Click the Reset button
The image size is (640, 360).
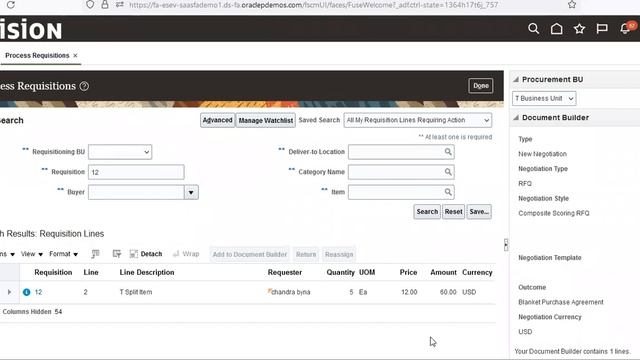453,212
